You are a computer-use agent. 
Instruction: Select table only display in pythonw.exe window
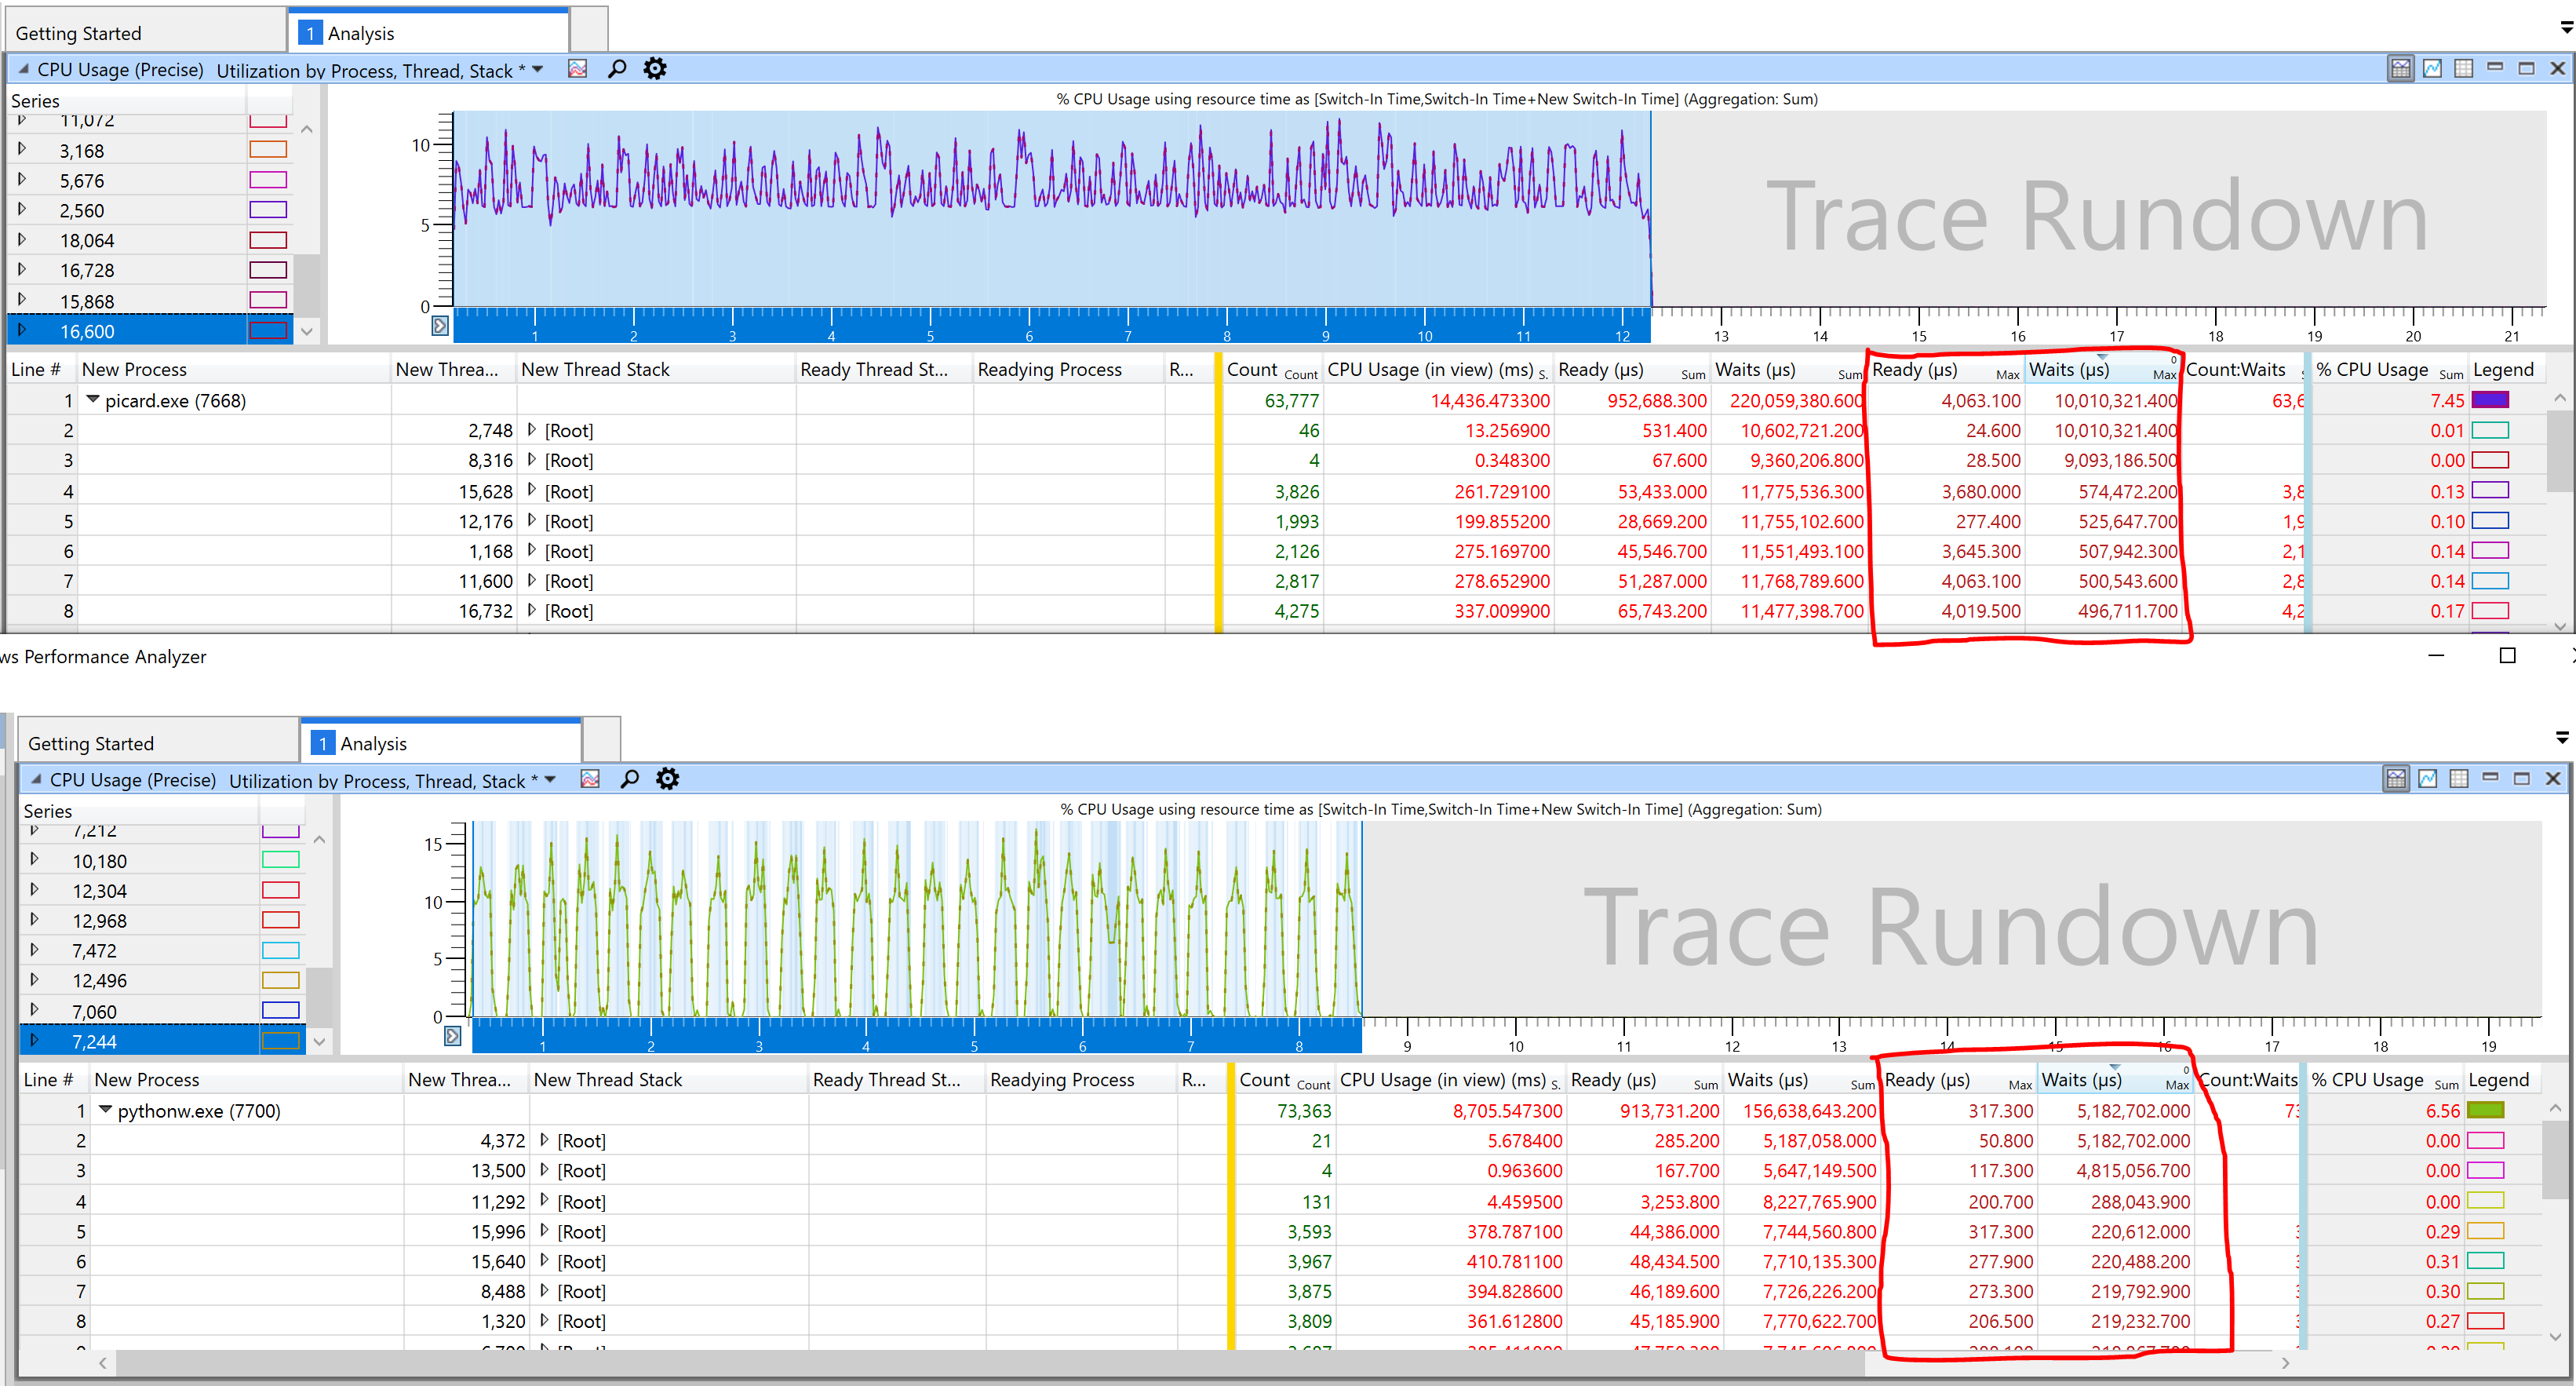[x=2460, y=778]
